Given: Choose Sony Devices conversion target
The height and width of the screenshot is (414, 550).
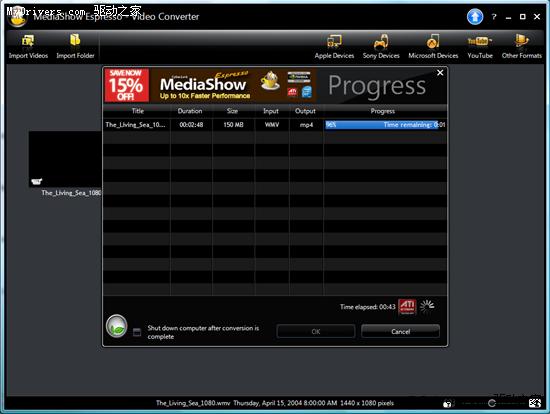Looking at the screenshot, I should (x=381, y=46).
